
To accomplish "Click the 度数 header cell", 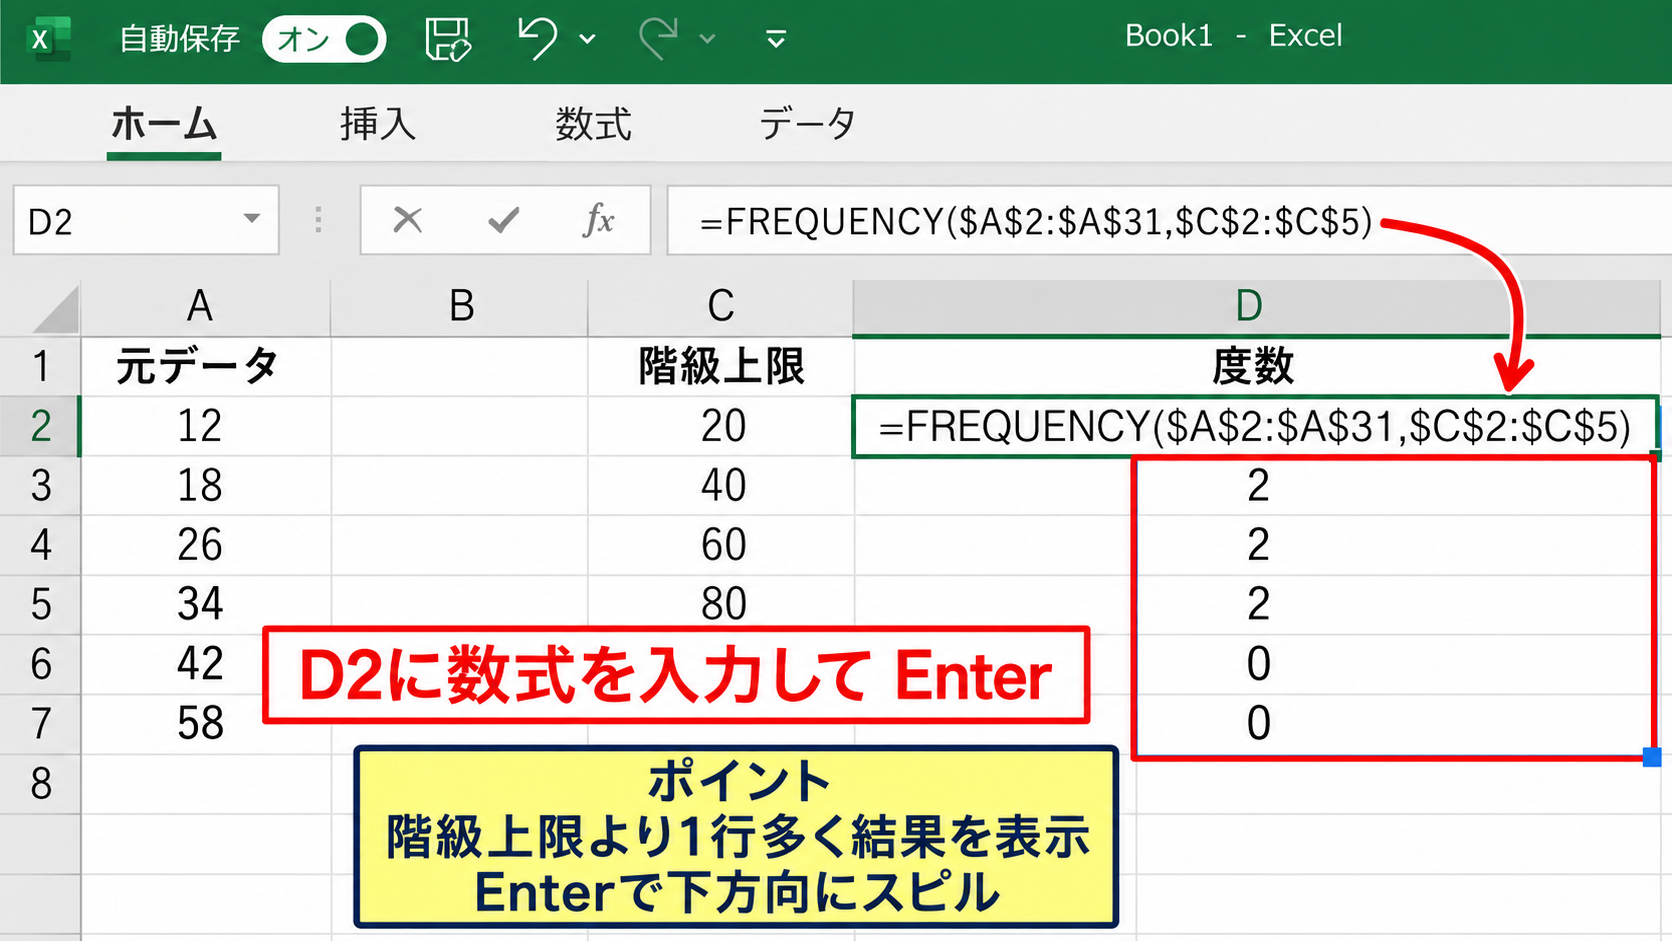I will click(x=1255, y=367).
